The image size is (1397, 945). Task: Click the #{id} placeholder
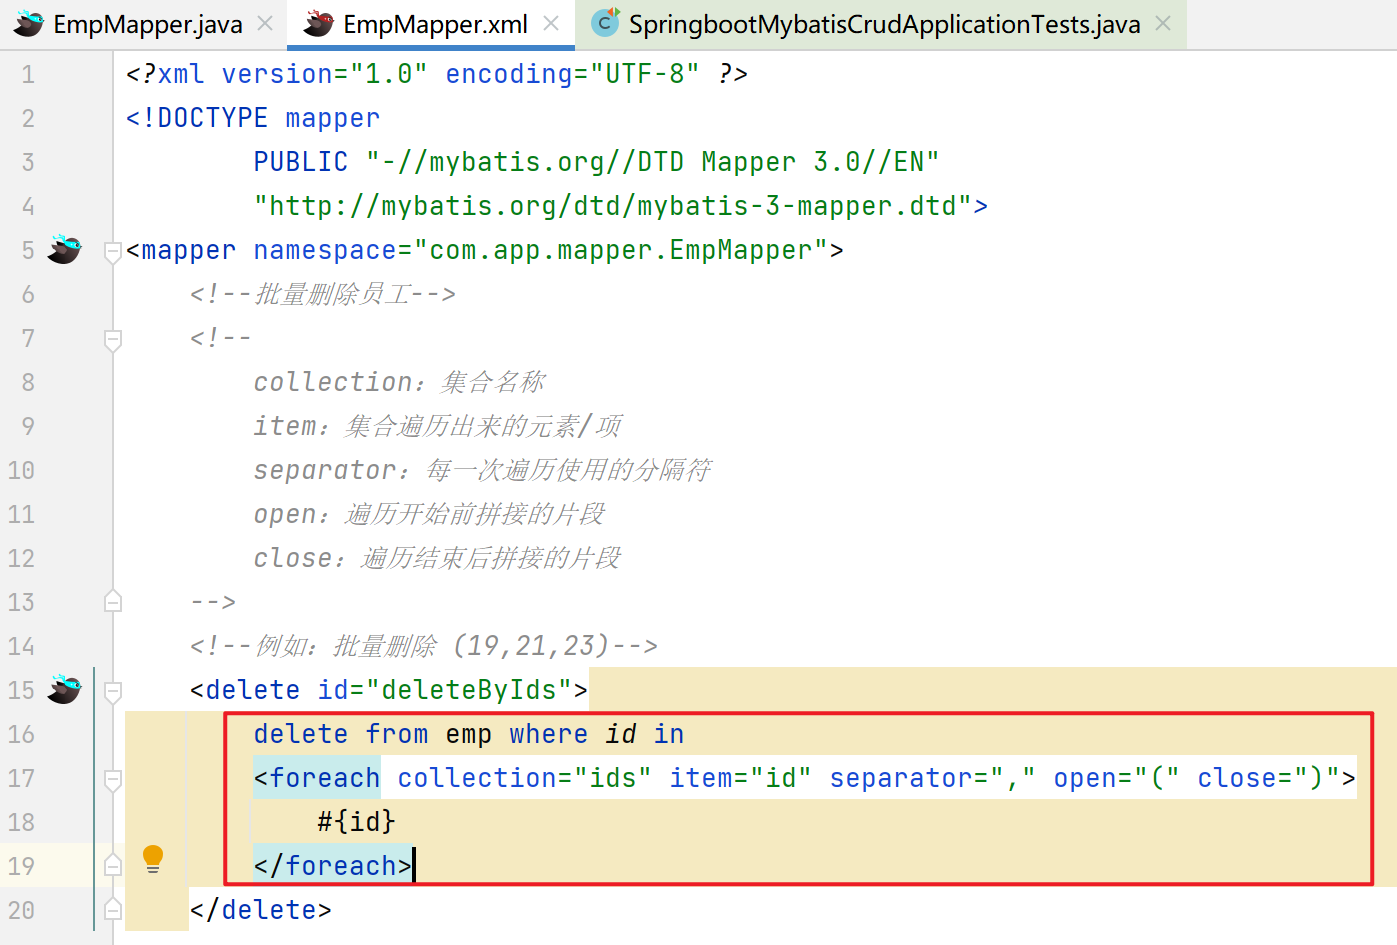[357, 822]
